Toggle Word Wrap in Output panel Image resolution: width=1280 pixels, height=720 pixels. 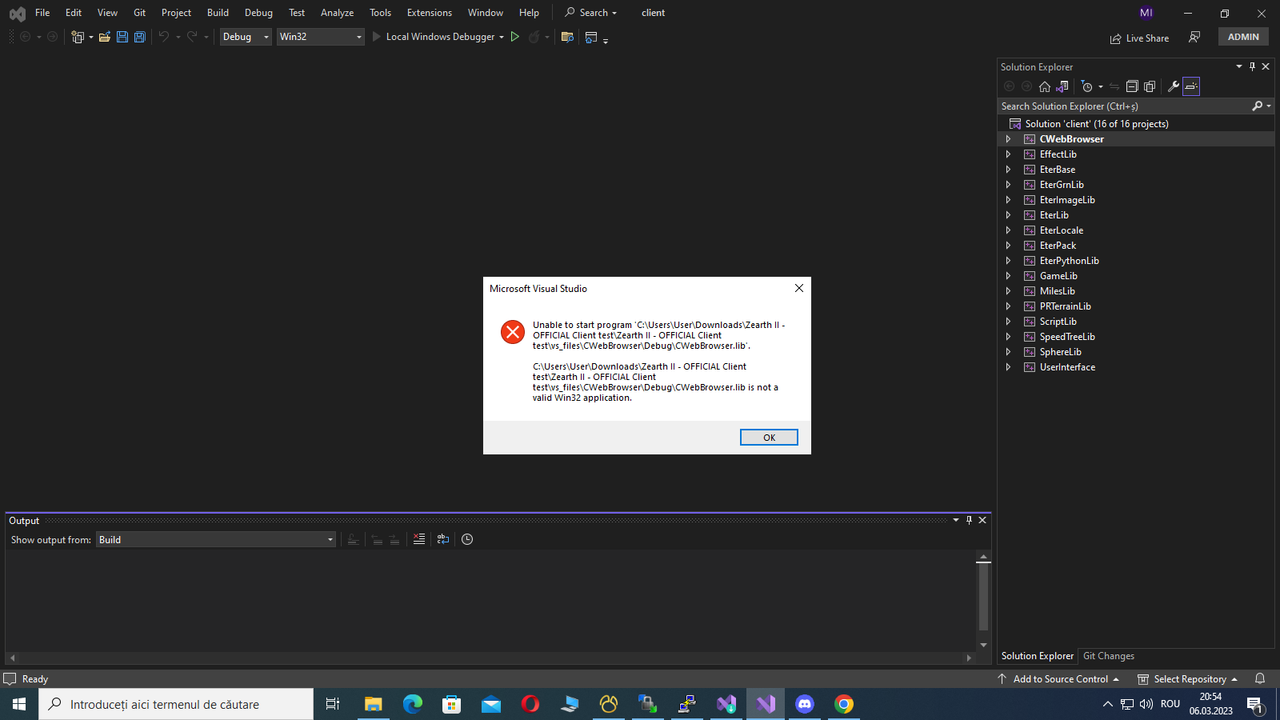click(443, 539)
